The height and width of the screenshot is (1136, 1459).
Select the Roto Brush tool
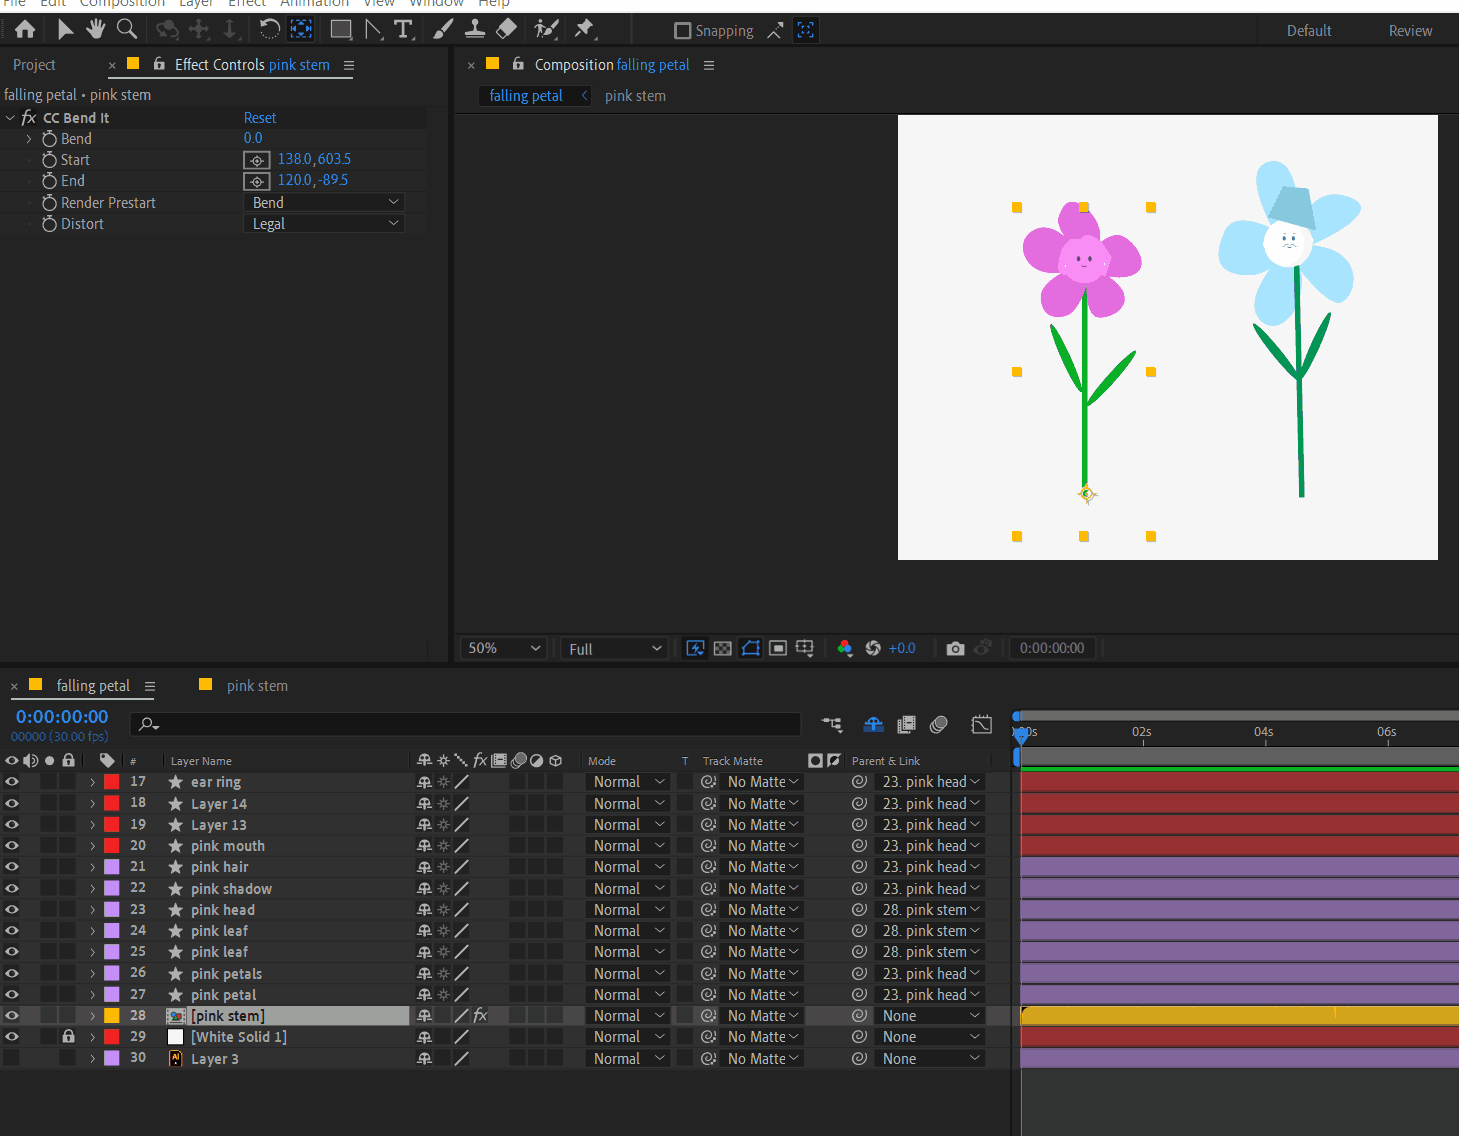pos(546,30)
